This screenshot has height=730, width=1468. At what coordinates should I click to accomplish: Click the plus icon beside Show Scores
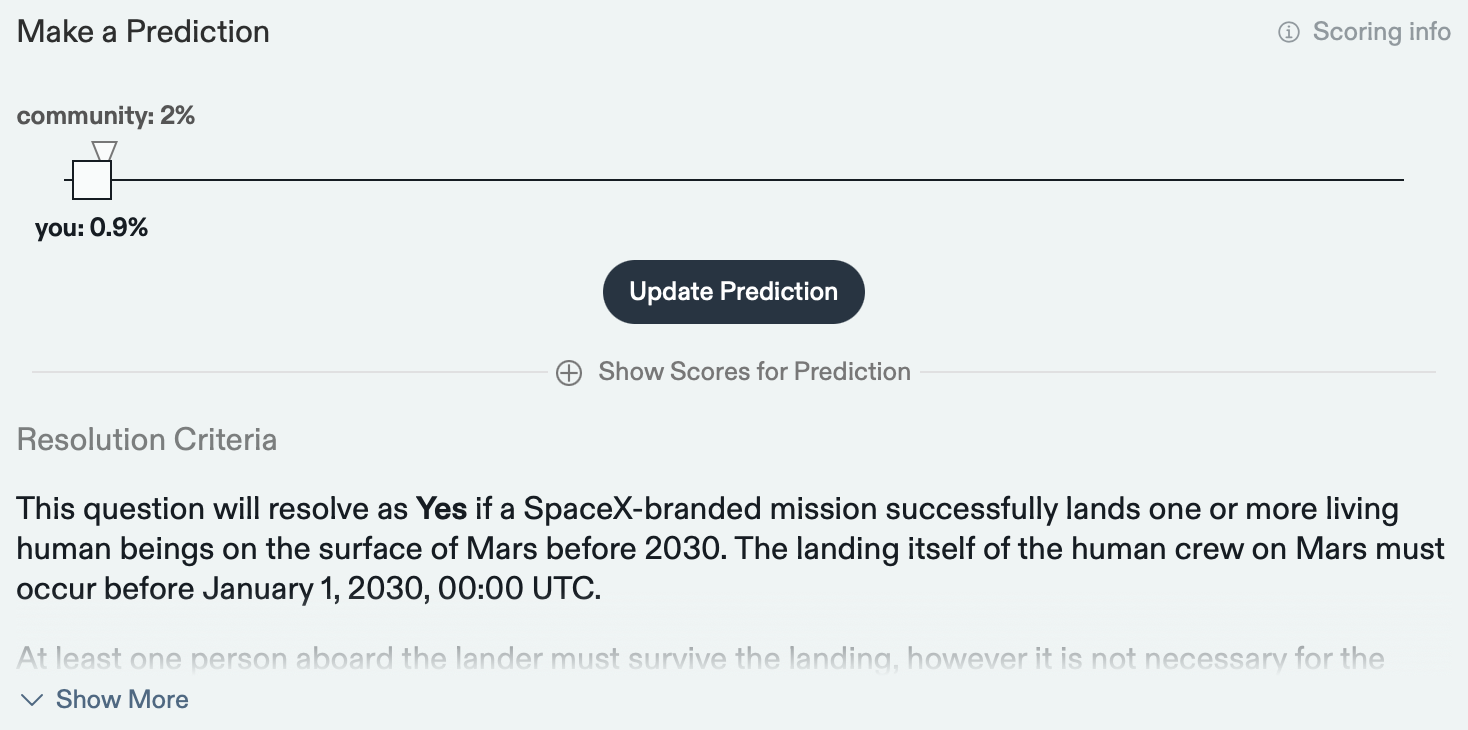[x=569, y=373]
